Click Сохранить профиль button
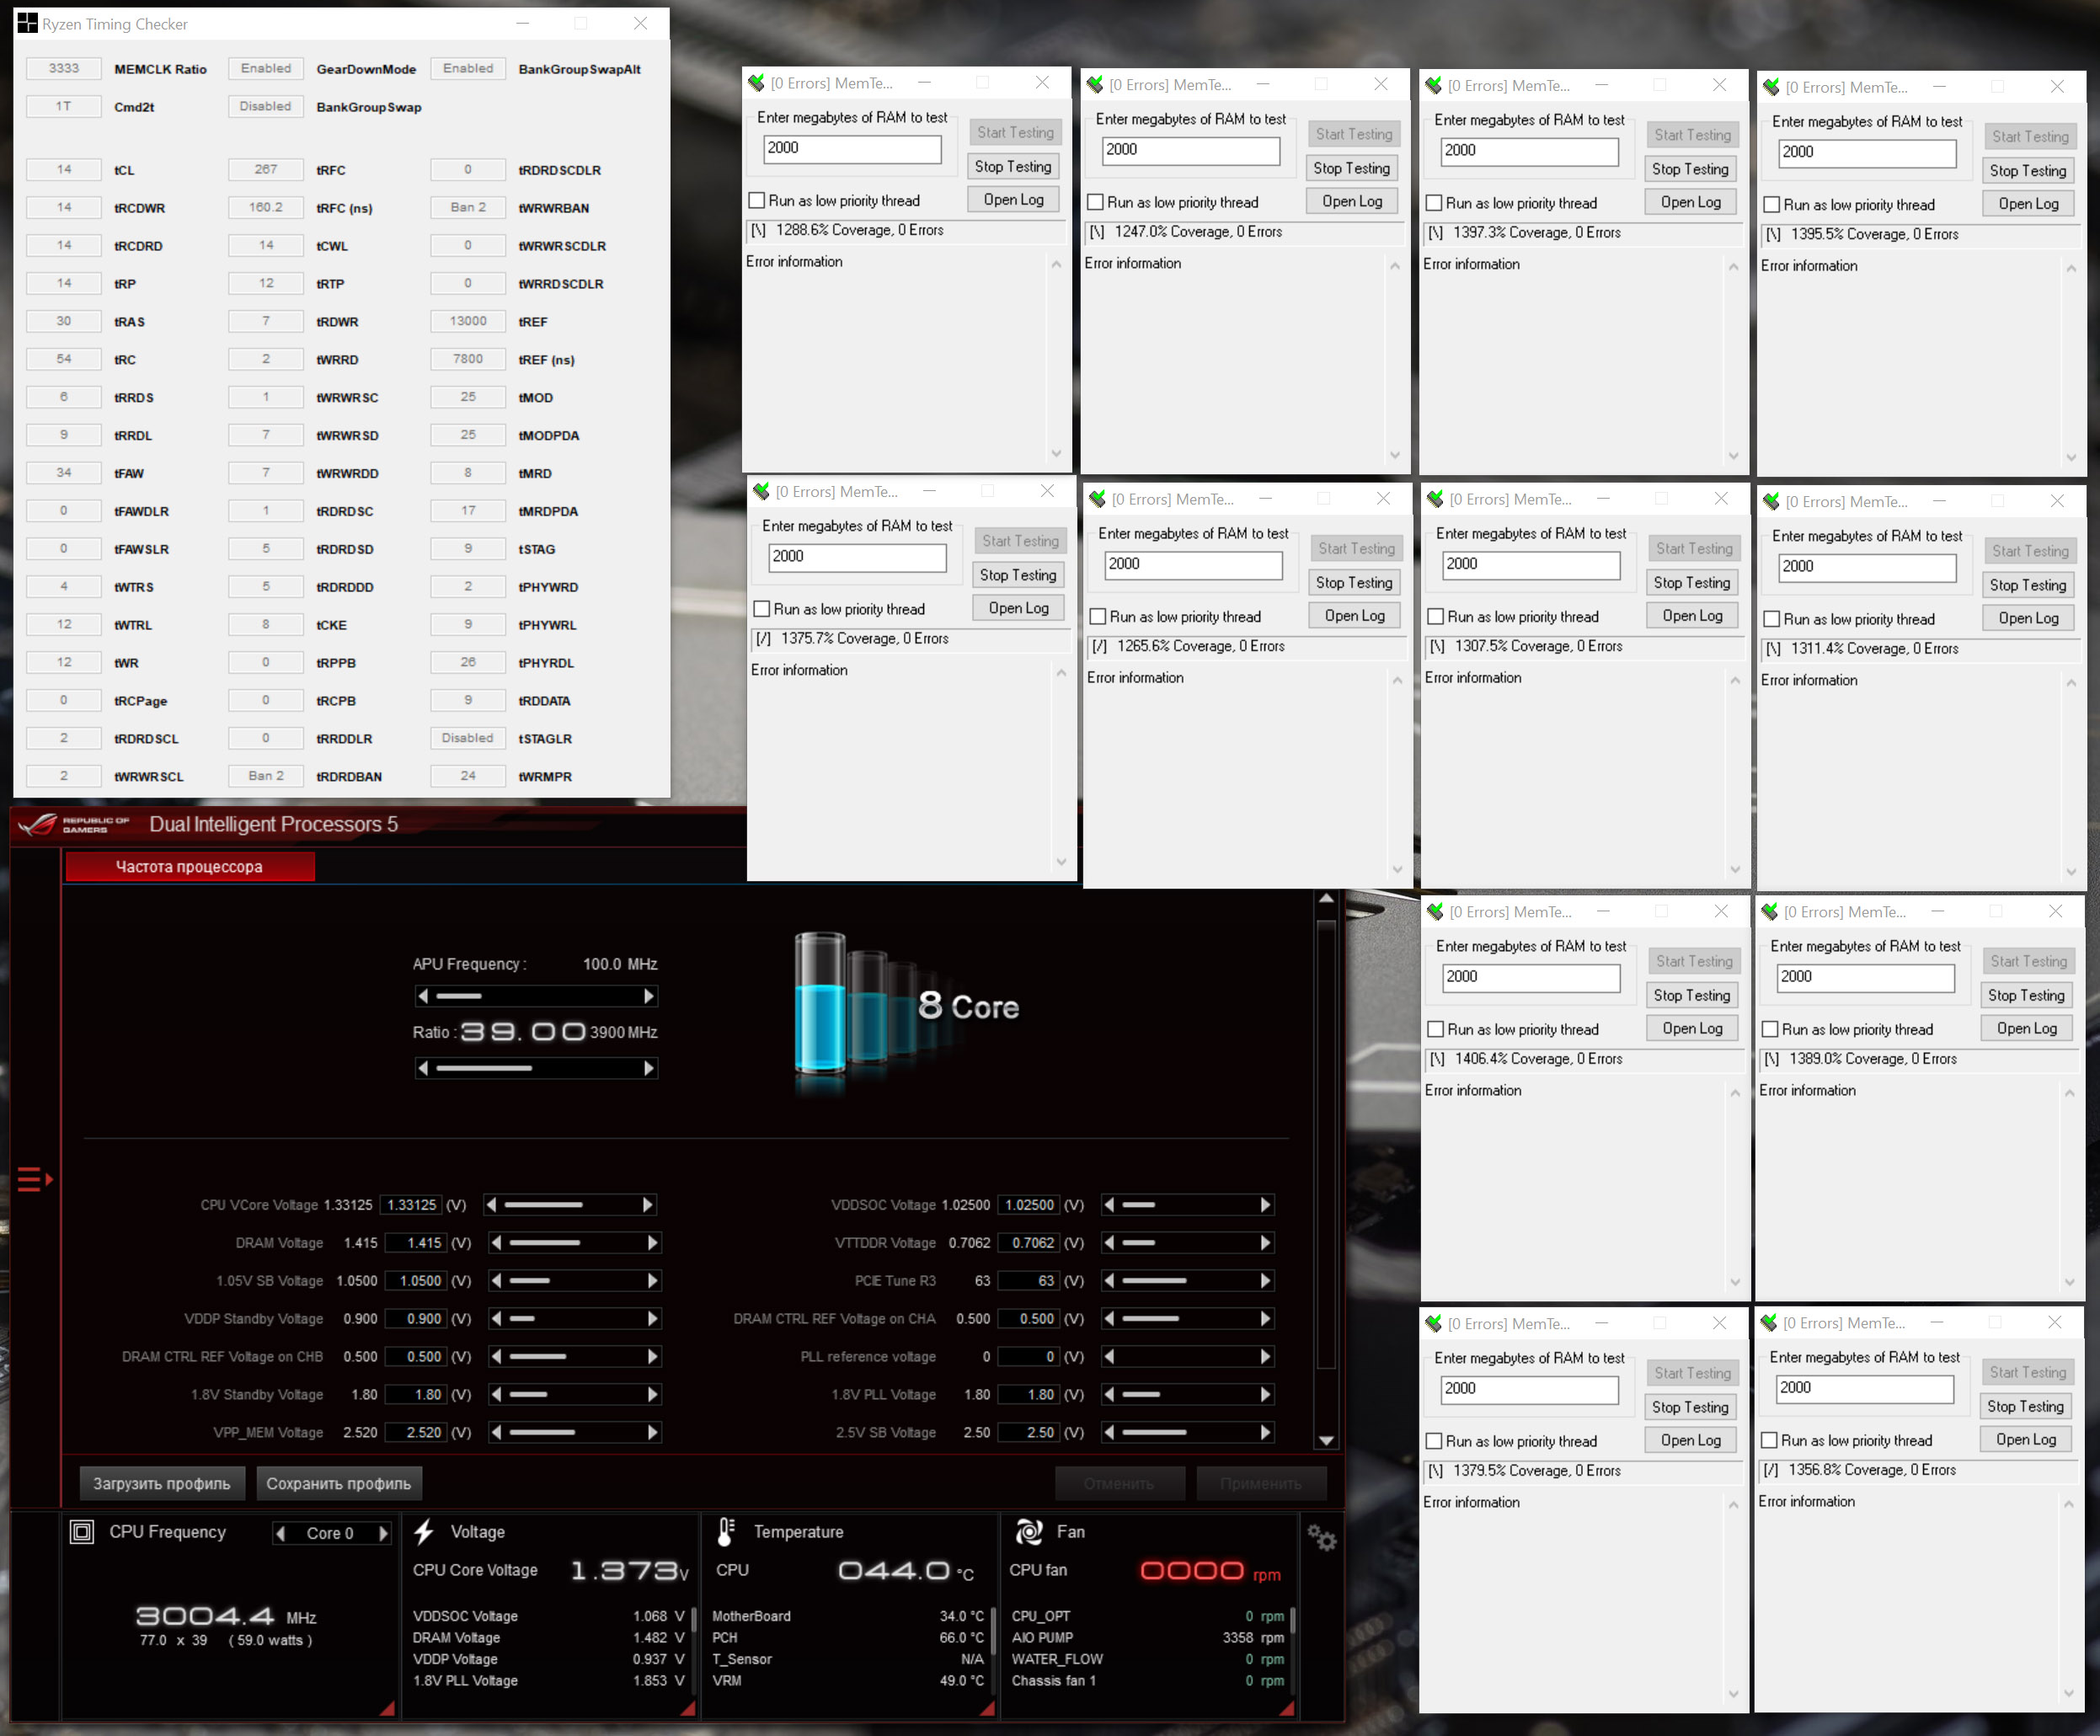 coord(338,1484)
